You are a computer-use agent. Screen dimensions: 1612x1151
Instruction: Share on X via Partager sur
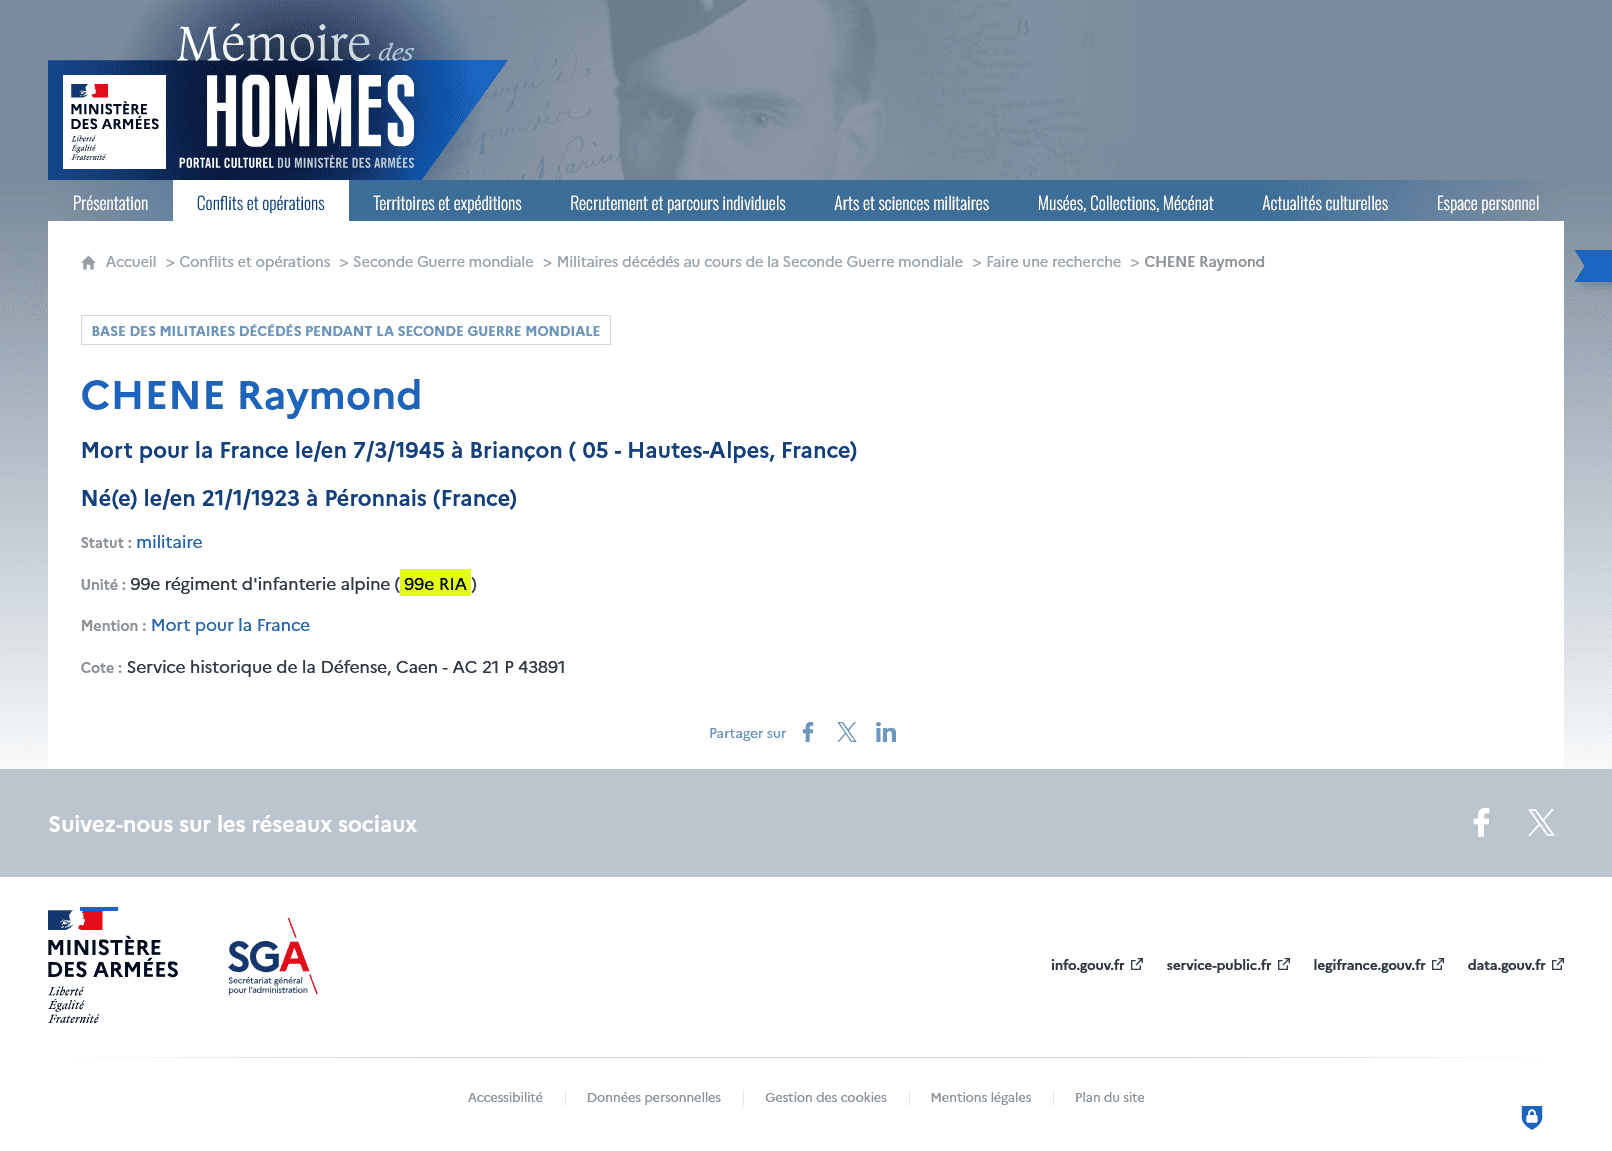[x=847, y=732]
